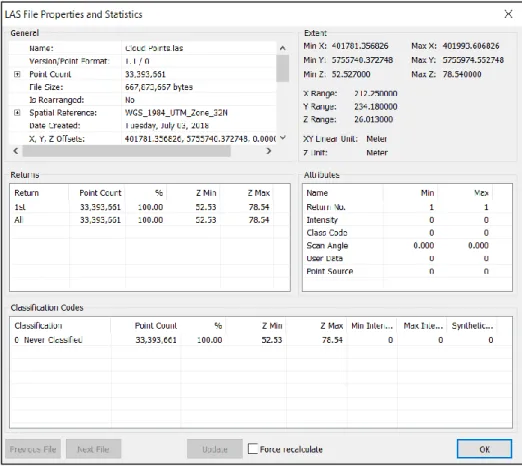Screen dimensions: 522x466
Task: Click the horizontal scrollbar thumb in General
Action: pos(126,151)
